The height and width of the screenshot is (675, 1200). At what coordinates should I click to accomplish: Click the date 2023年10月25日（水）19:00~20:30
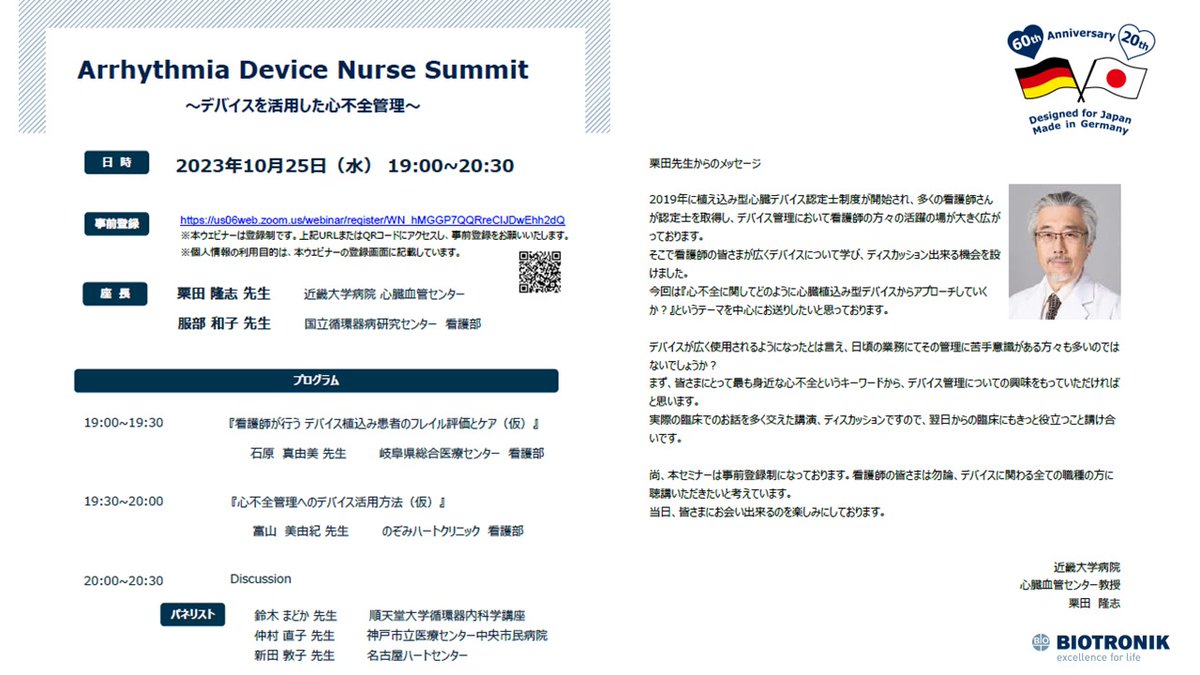(x=345, y=165)
